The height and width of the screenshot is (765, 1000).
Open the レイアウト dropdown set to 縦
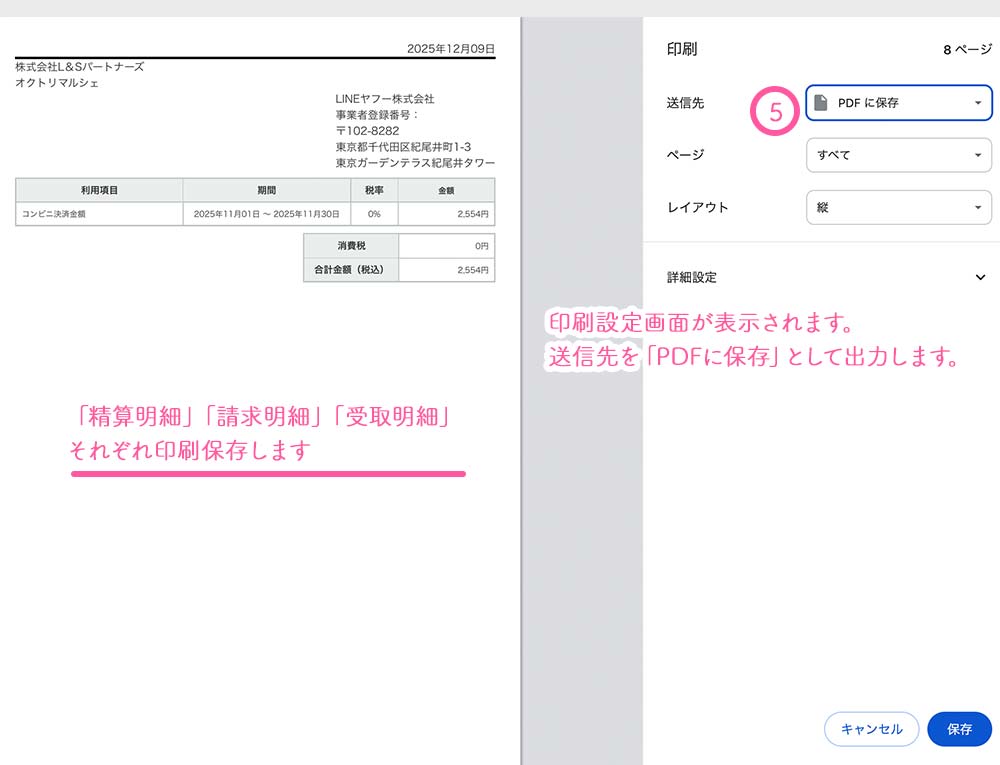click(x=898, y=207)
